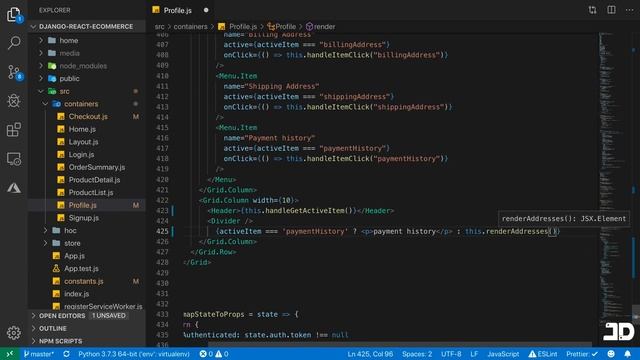The width and height of the screenshot is (640, 360).
Task: Expand the Outline section
Action: pyautogui.click(x=53, y=328)
